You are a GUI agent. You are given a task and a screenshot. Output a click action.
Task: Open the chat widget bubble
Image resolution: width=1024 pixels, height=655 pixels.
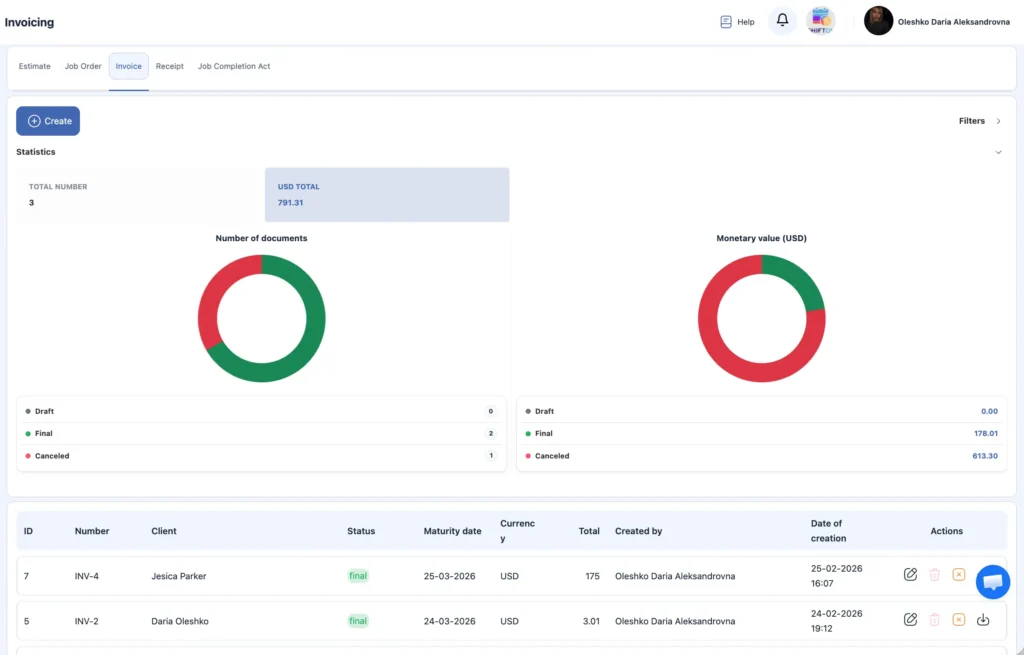coord(993,581)
